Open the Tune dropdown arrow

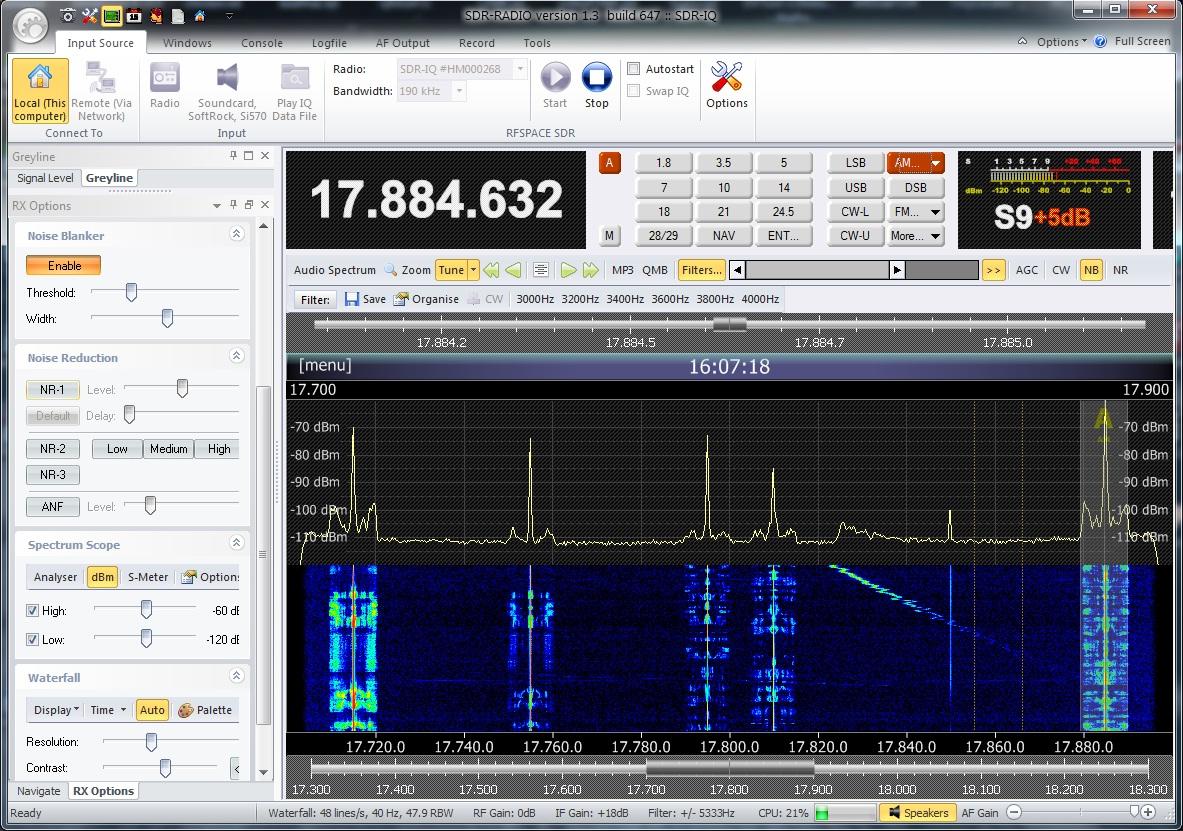474,270
